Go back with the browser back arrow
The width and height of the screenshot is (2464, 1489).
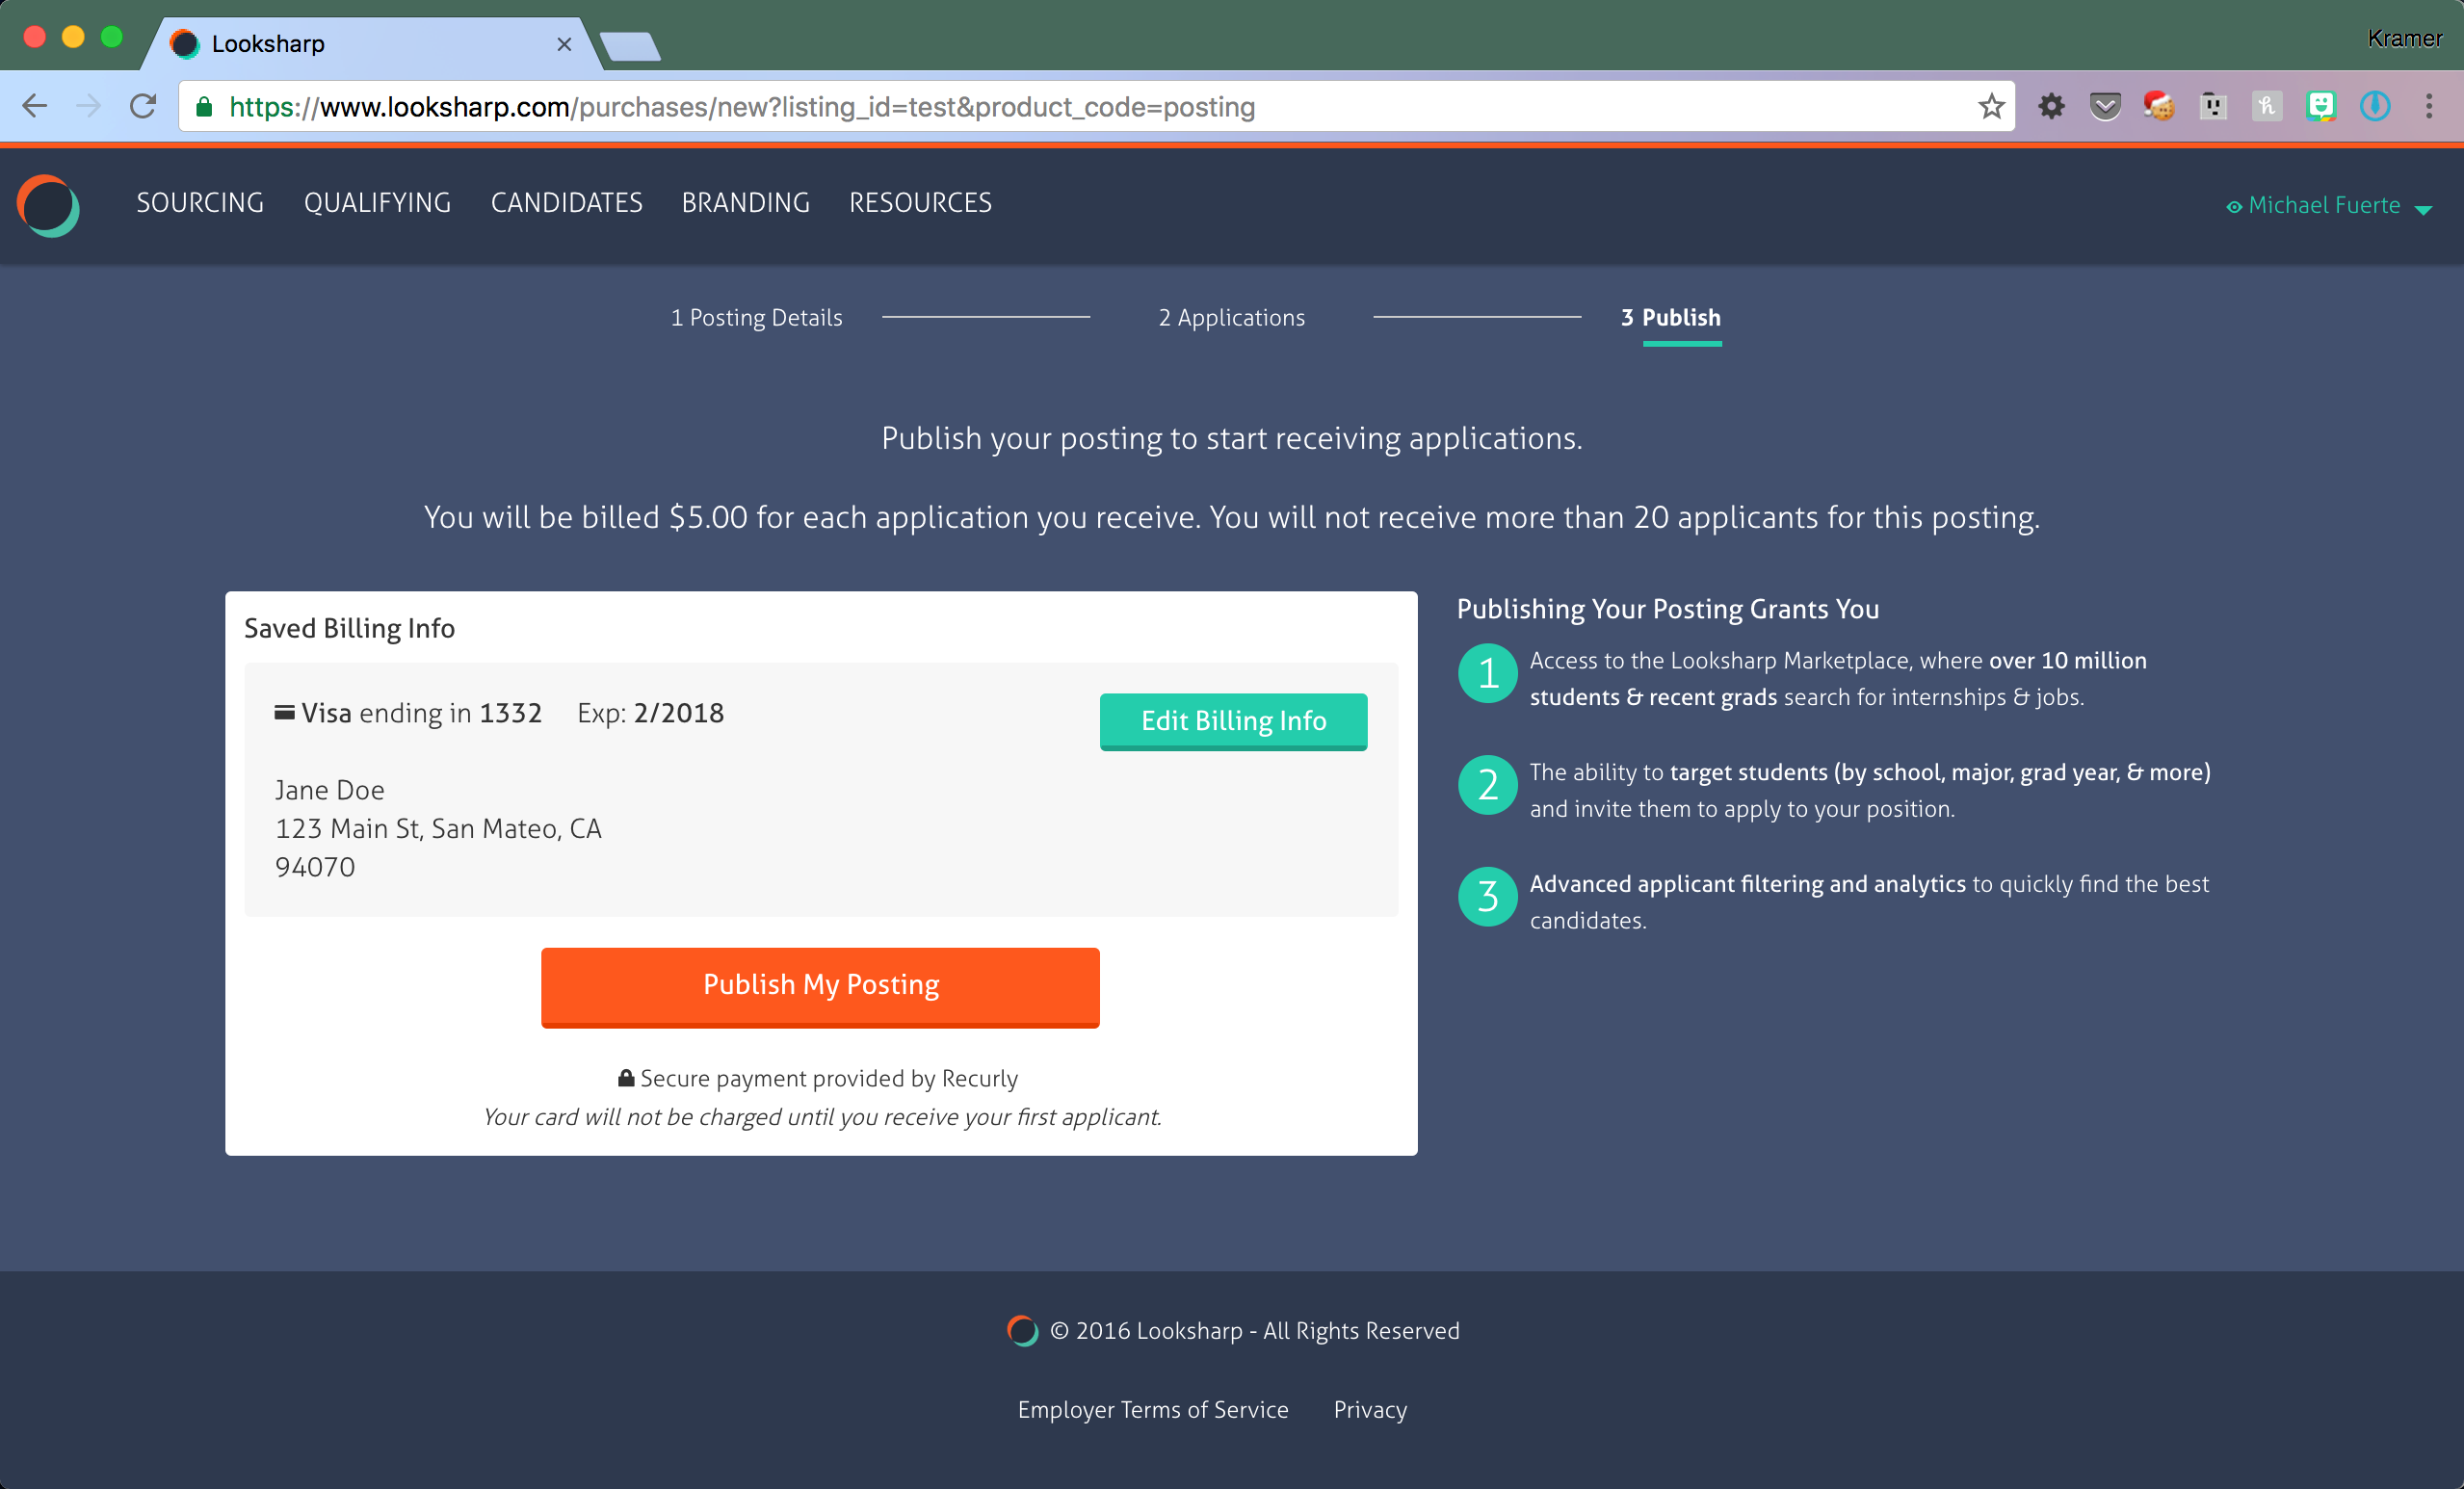tap(35, 106)
